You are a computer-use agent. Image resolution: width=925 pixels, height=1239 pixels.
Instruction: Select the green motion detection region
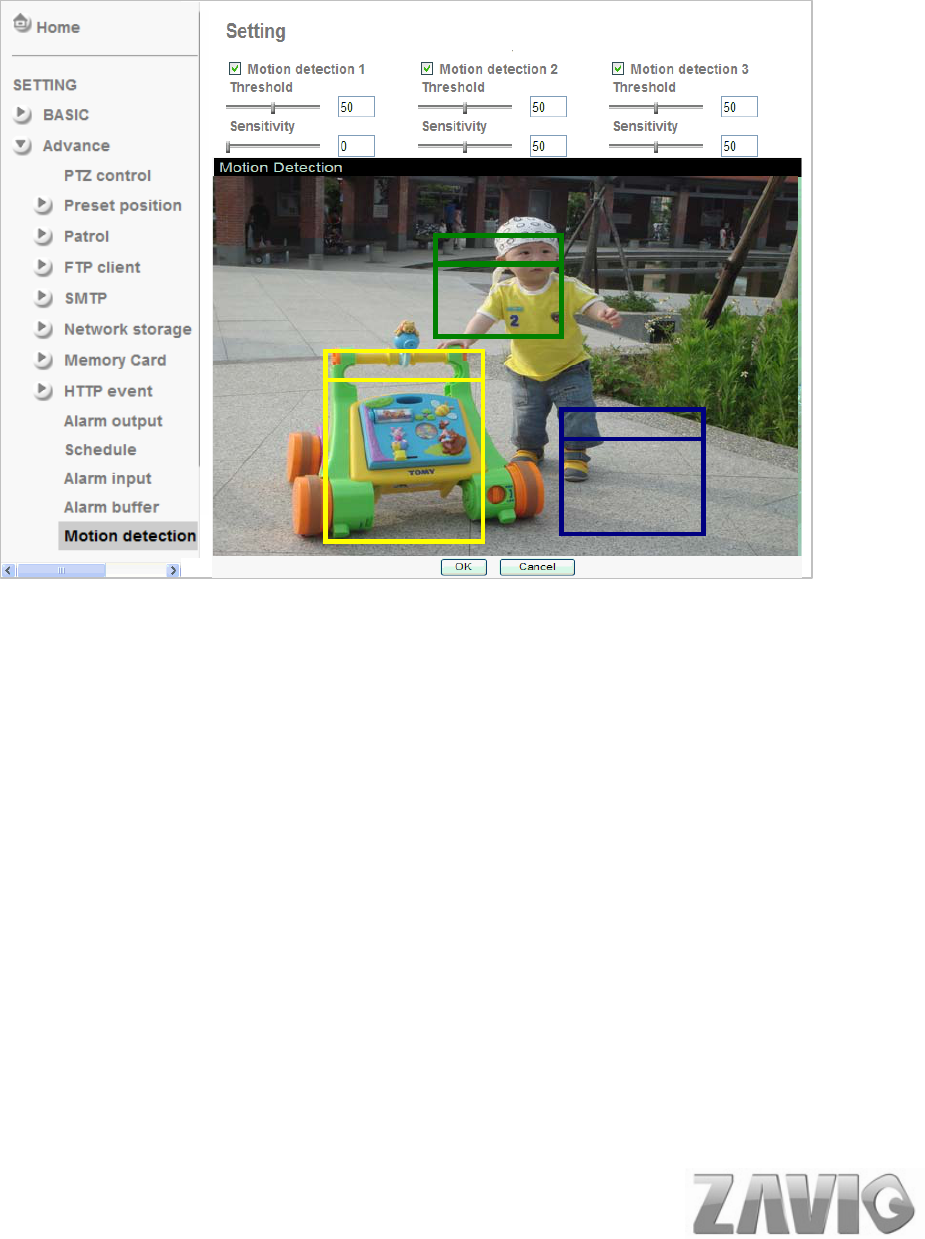499,286
